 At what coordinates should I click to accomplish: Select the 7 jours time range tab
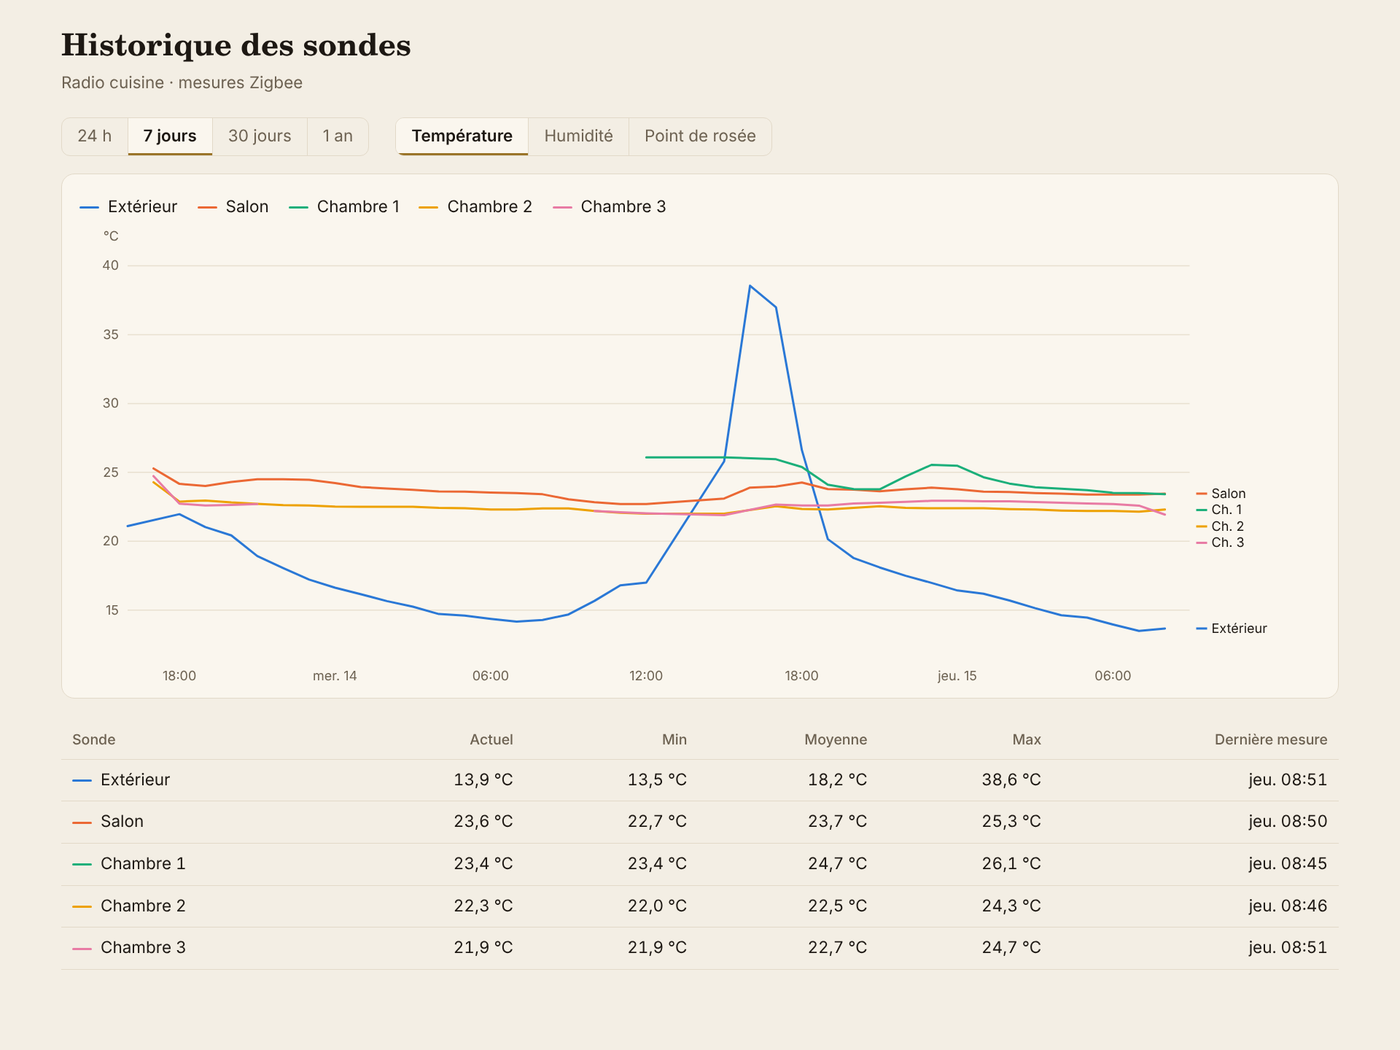[x=170, y=136]
